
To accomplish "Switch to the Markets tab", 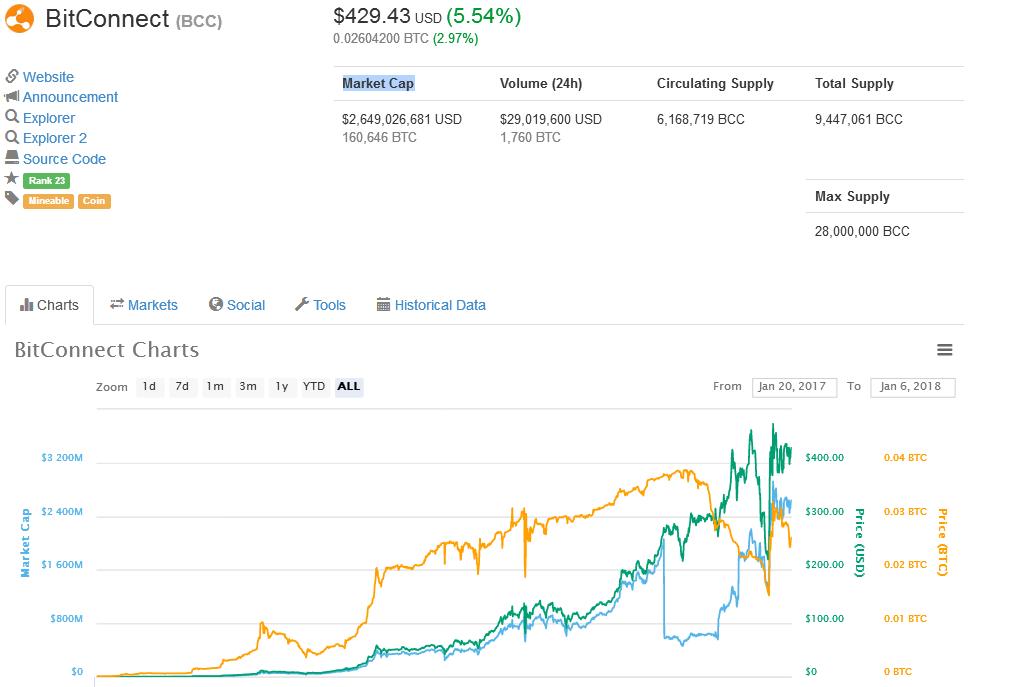I will coord(144,304).
